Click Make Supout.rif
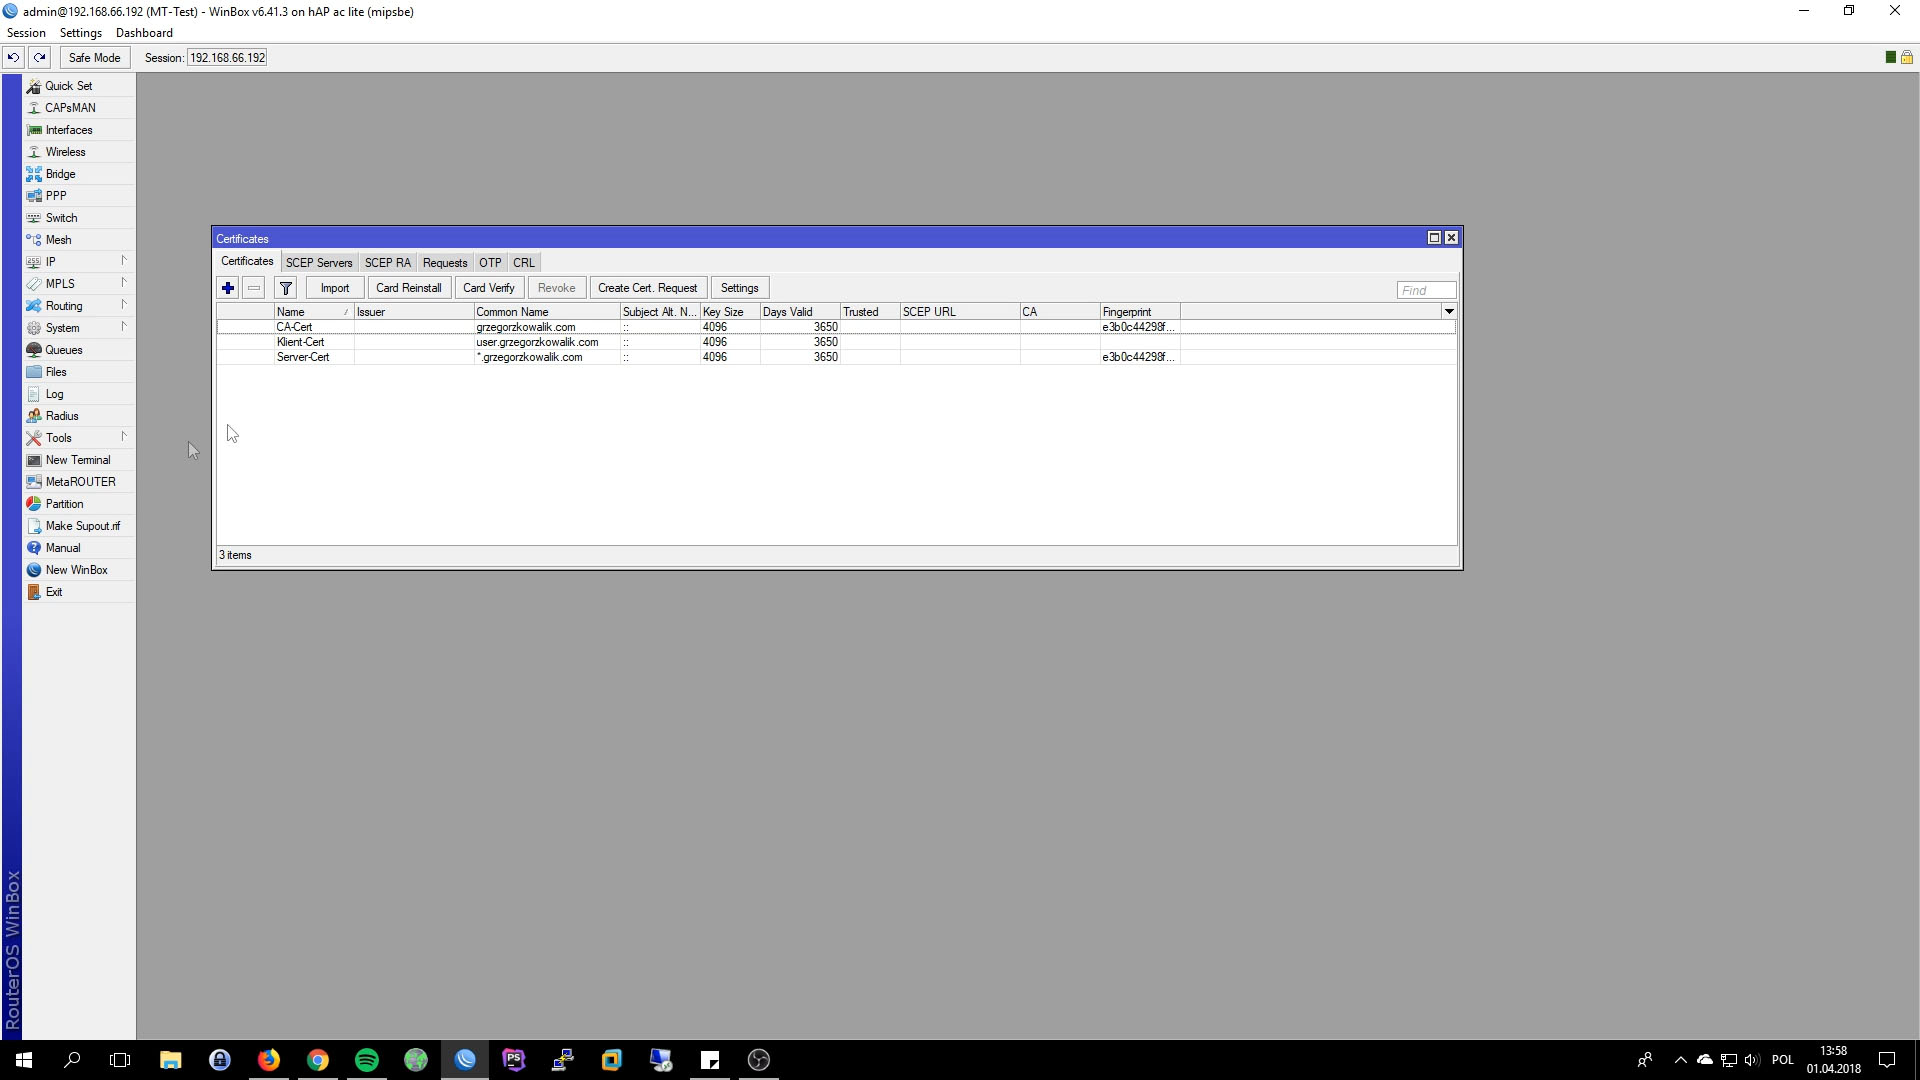 click(78, 526)
